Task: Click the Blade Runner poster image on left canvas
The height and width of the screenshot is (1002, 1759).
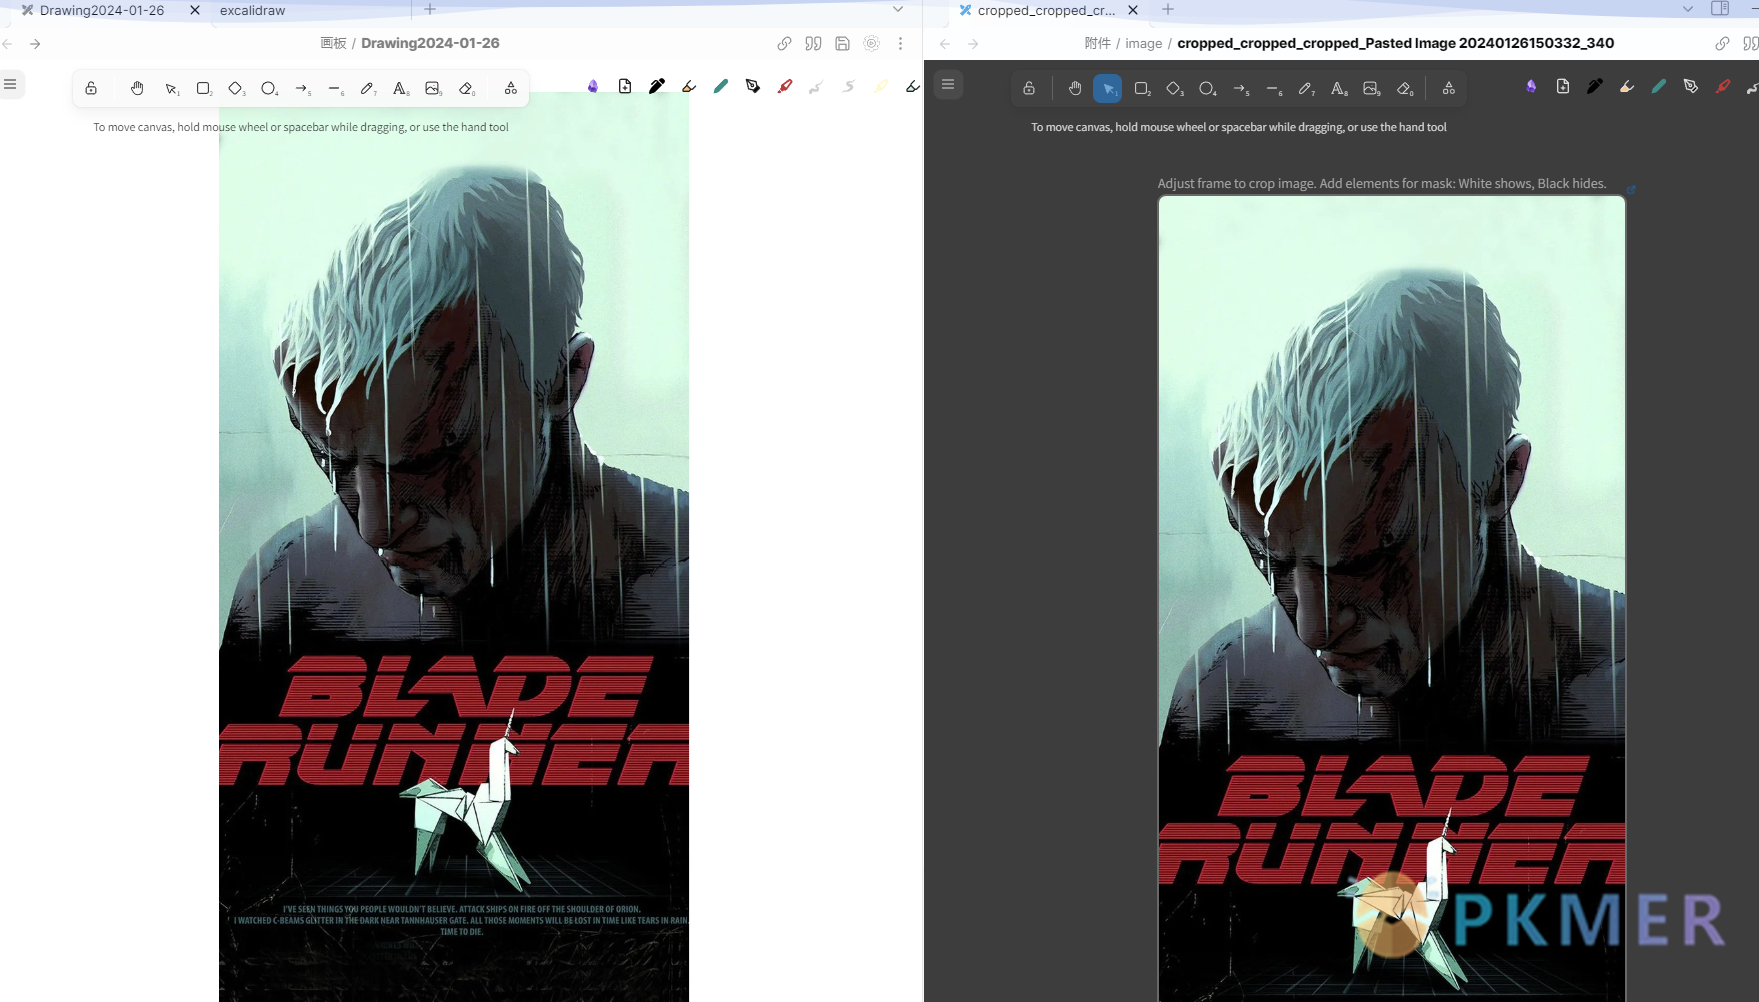Action: click(x=454, y=547)
